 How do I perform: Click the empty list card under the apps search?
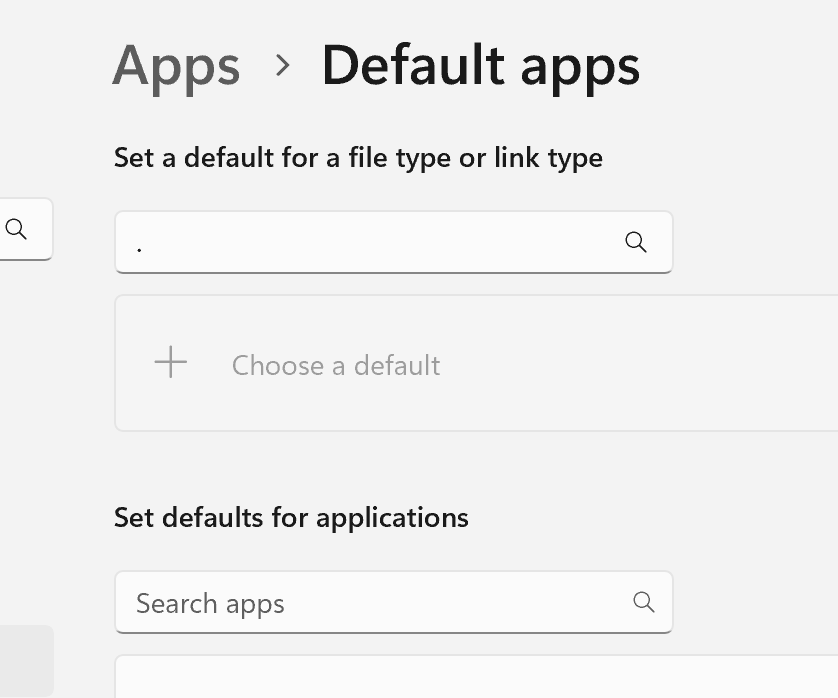pyautogui.click(x=400, y=680)
